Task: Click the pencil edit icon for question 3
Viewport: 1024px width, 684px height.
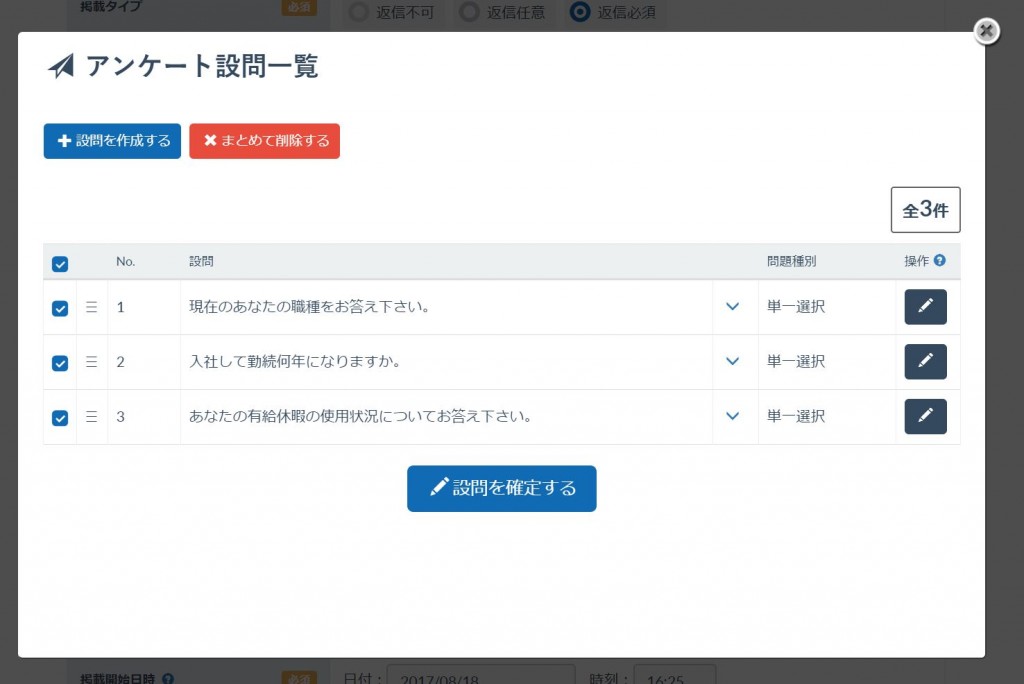Action: (925, 416)
